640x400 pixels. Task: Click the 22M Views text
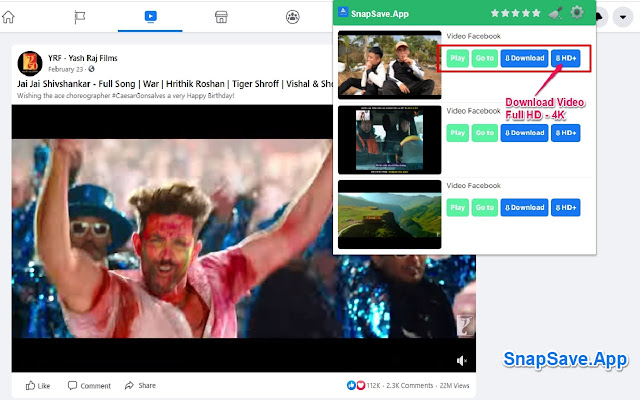pos(454,385)
